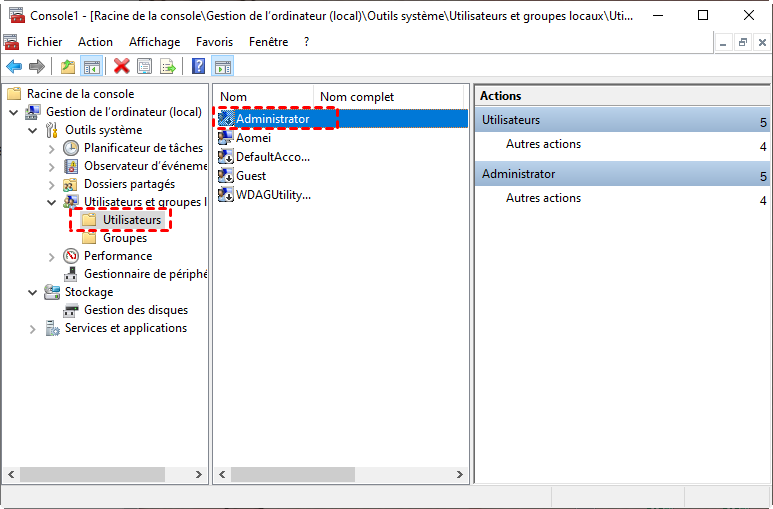Viewport: 773px width, 509px height.
Task: Click the Console1 toolbox icon in title bar
Action: (x=16, y=15)
